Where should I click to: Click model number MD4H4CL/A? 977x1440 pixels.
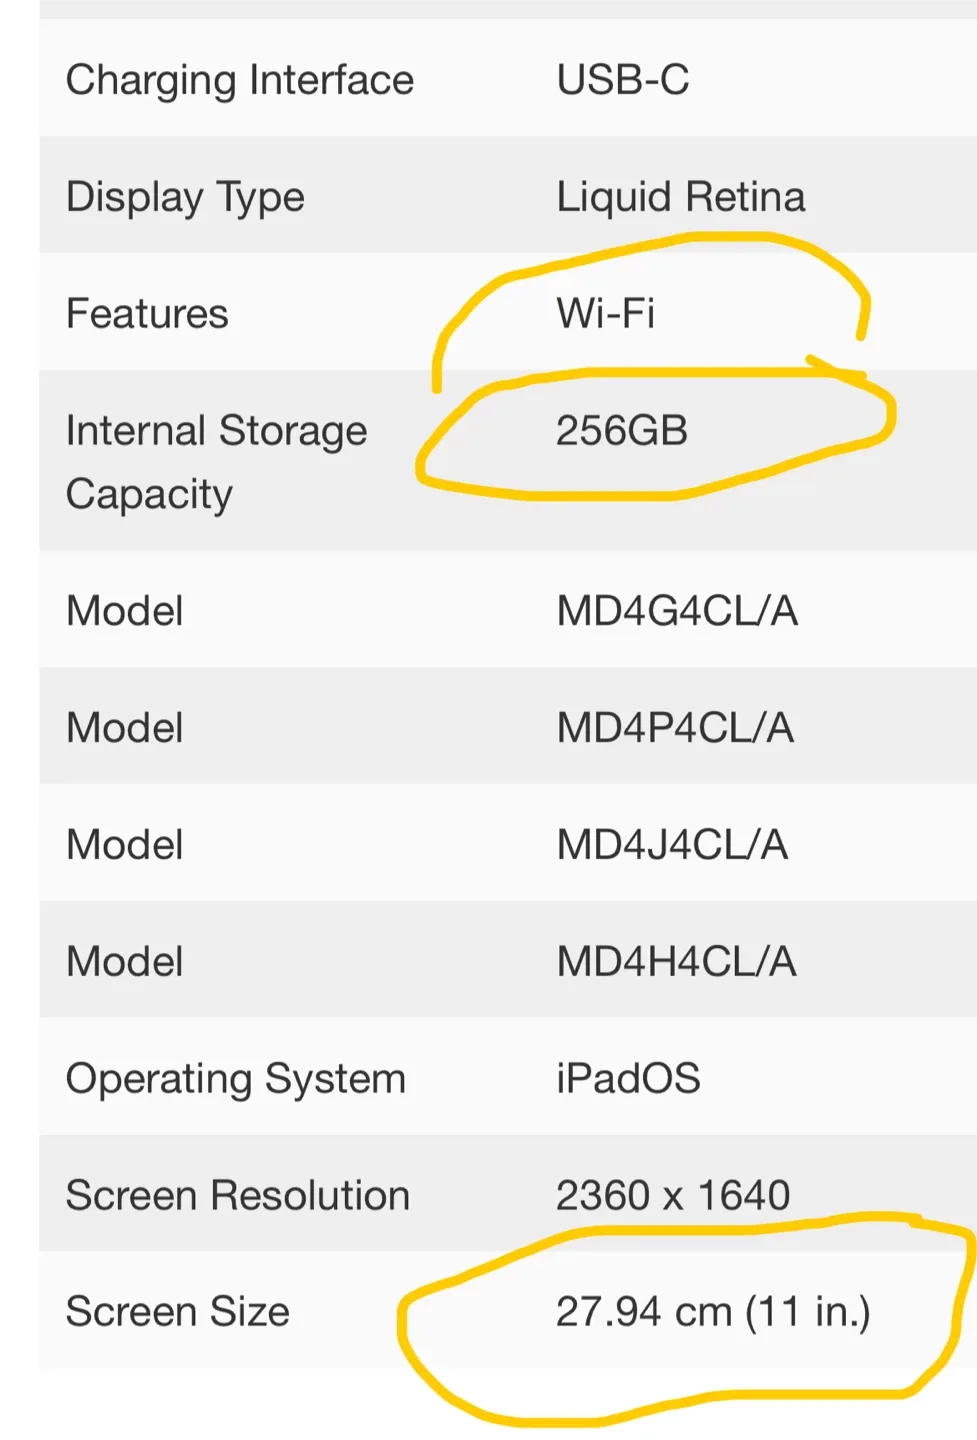[x=676, y=962]
